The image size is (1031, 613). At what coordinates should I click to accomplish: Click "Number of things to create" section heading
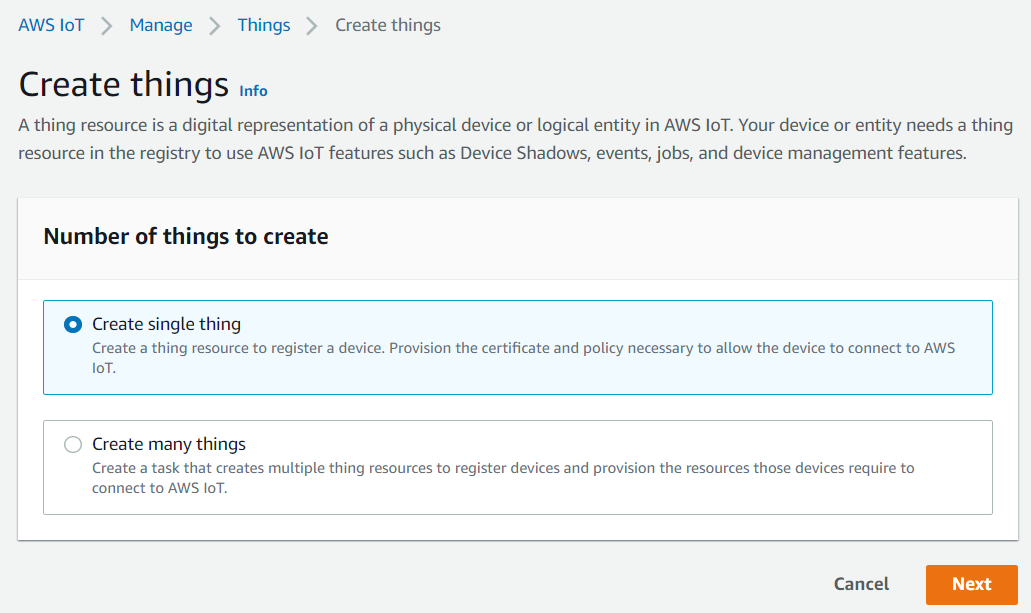coord(186,237)
